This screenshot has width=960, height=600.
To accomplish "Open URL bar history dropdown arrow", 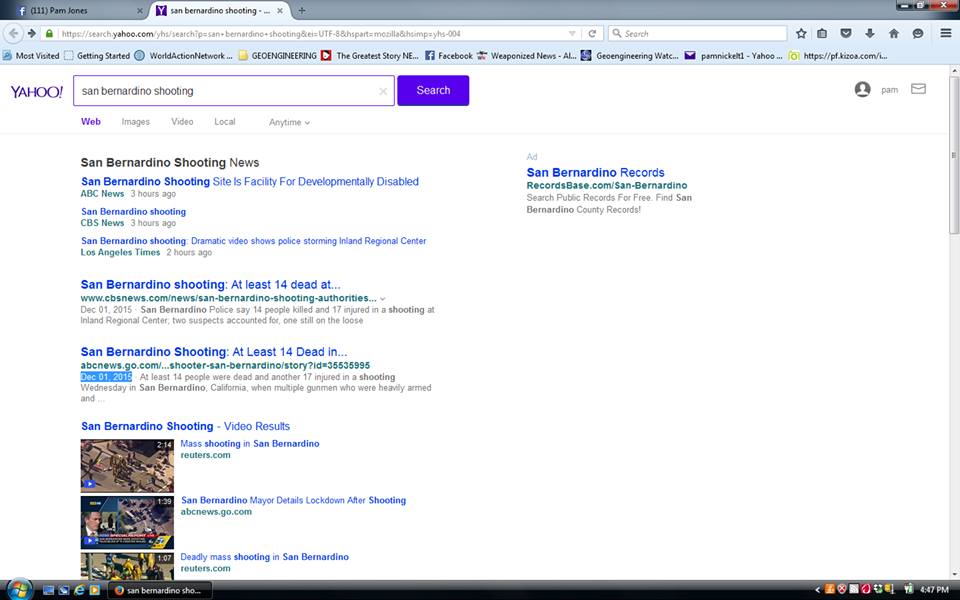I will point(572,34).
